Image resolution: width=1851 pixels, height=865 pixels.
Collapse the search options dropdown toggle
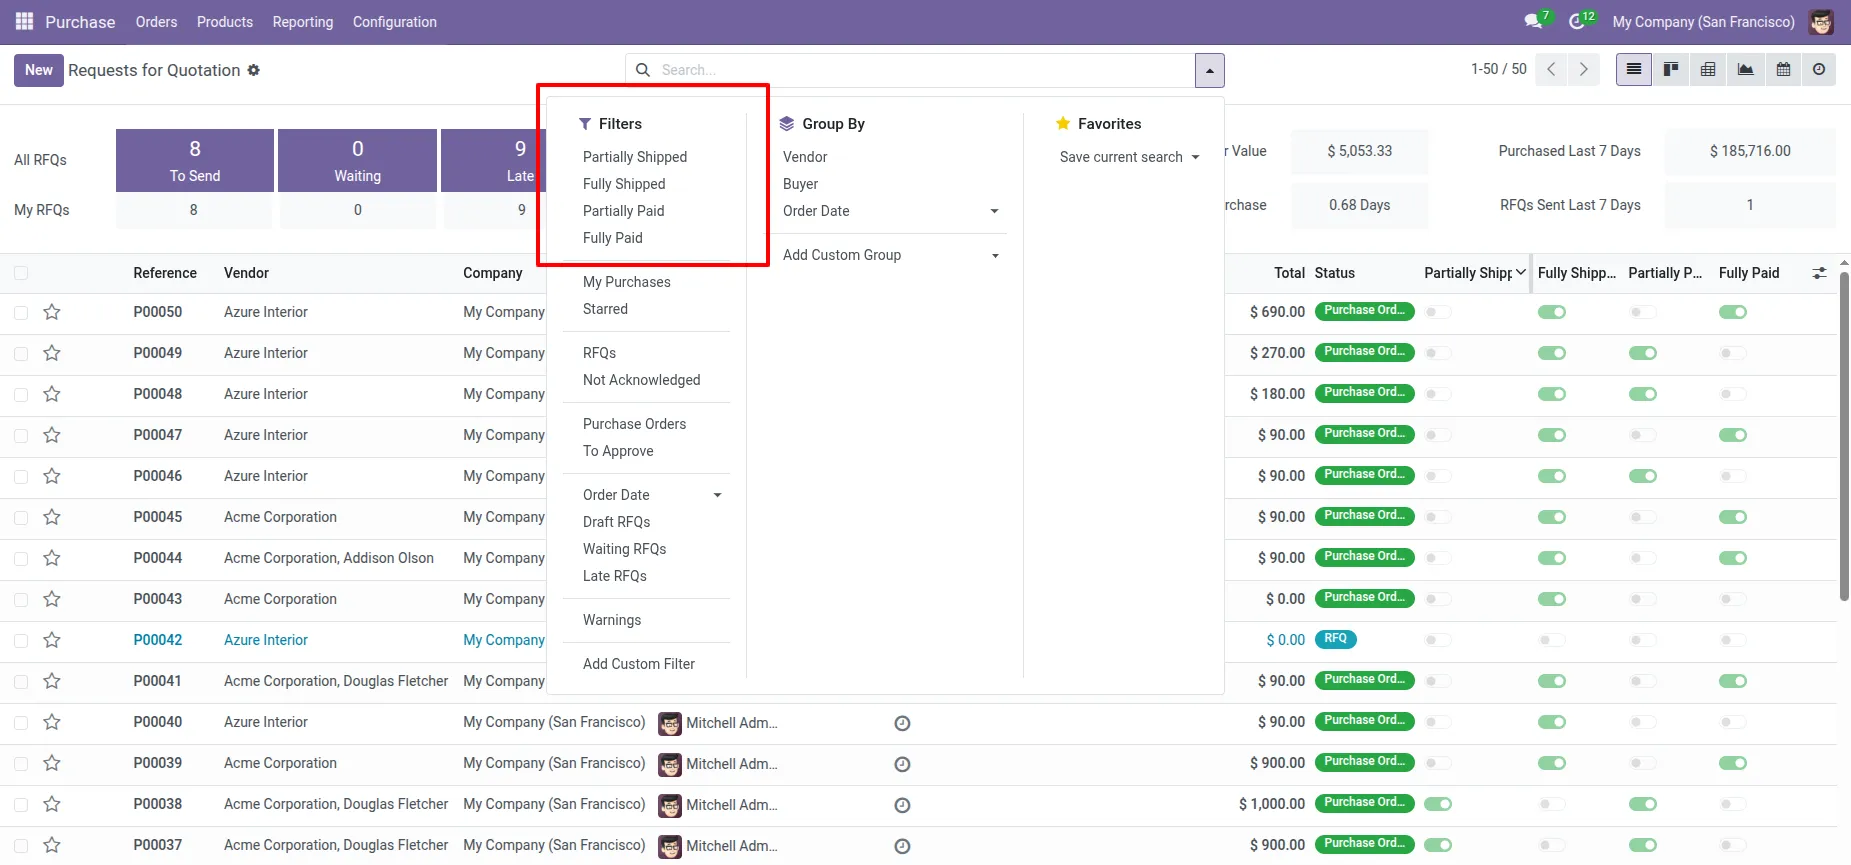(x=1210, y=70)
